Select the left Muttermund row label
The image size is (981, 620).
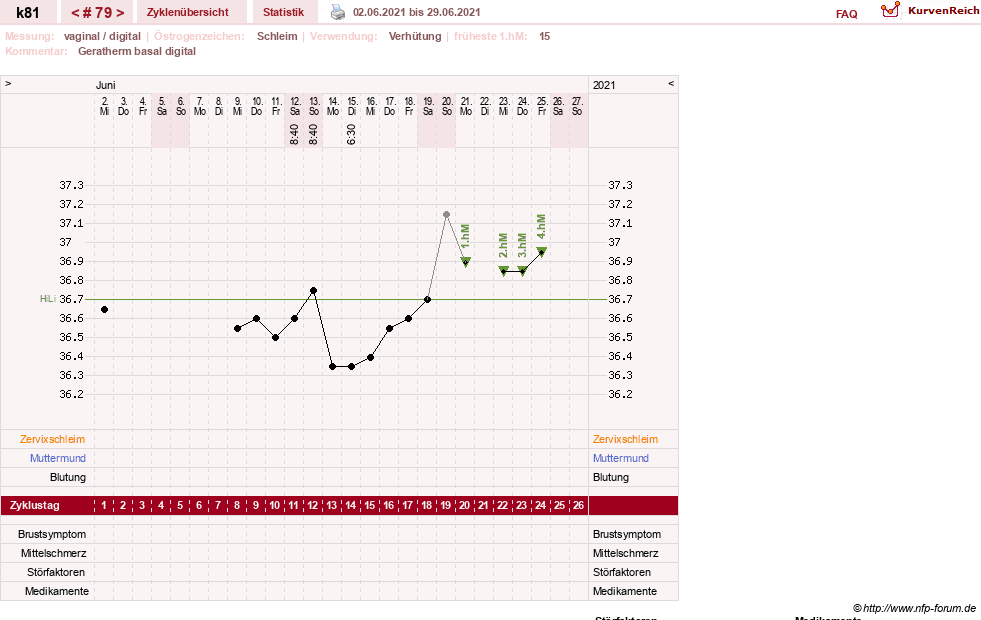(58, 458)
